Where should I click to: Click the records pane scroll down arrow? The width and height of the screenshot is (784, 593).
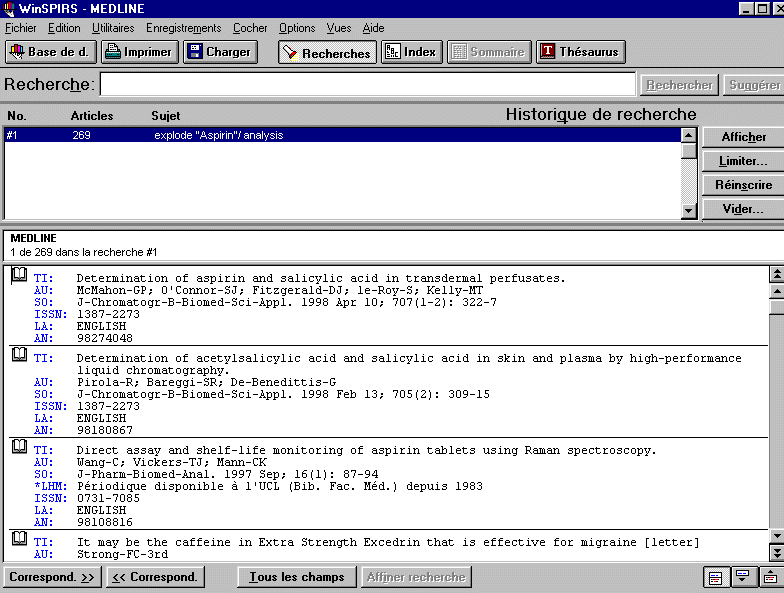pyautogui.click(x=776, y=536)
